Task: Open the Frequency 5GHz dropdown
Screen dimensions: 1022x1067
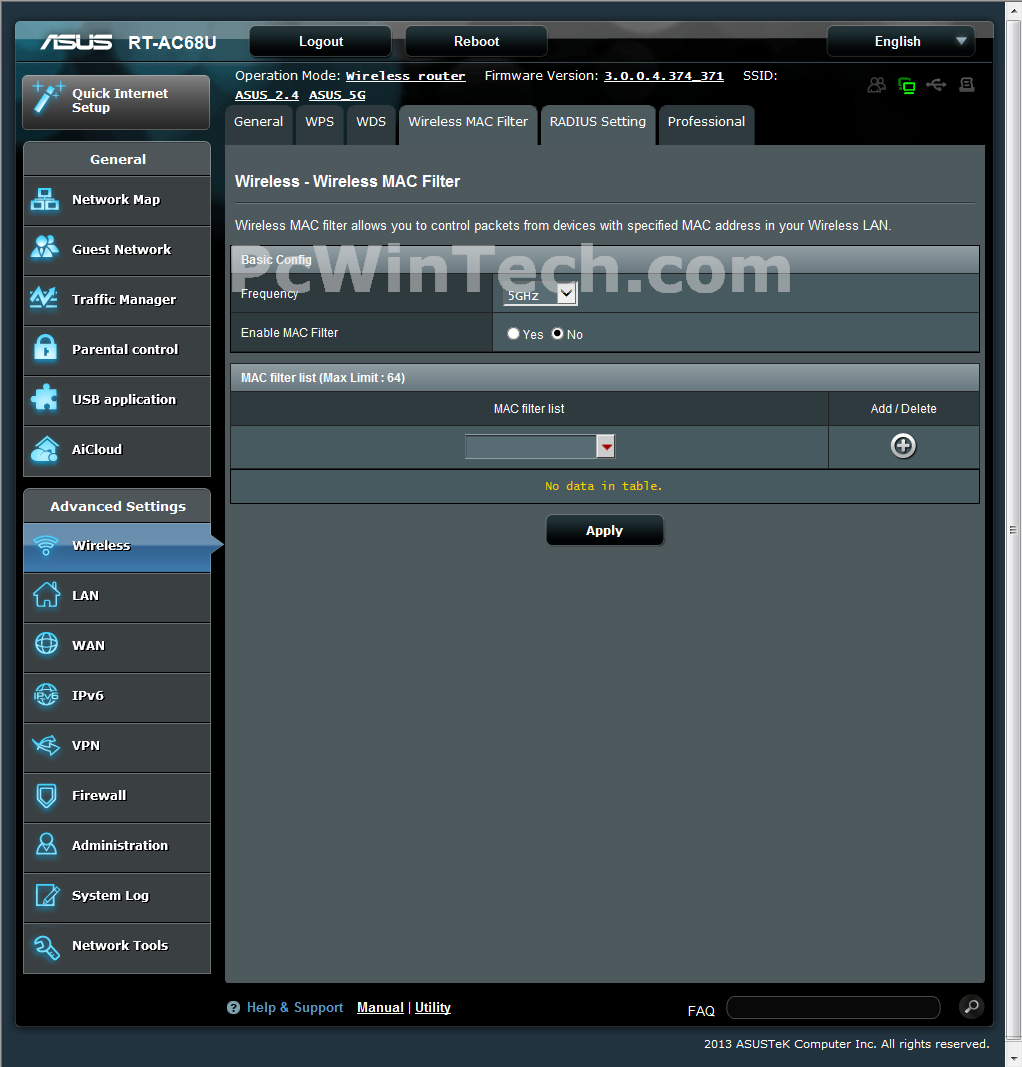Action: click(540, 295)
